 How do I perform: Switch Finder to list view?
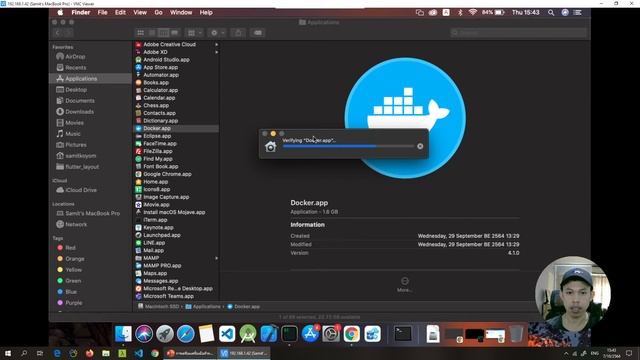152,33
